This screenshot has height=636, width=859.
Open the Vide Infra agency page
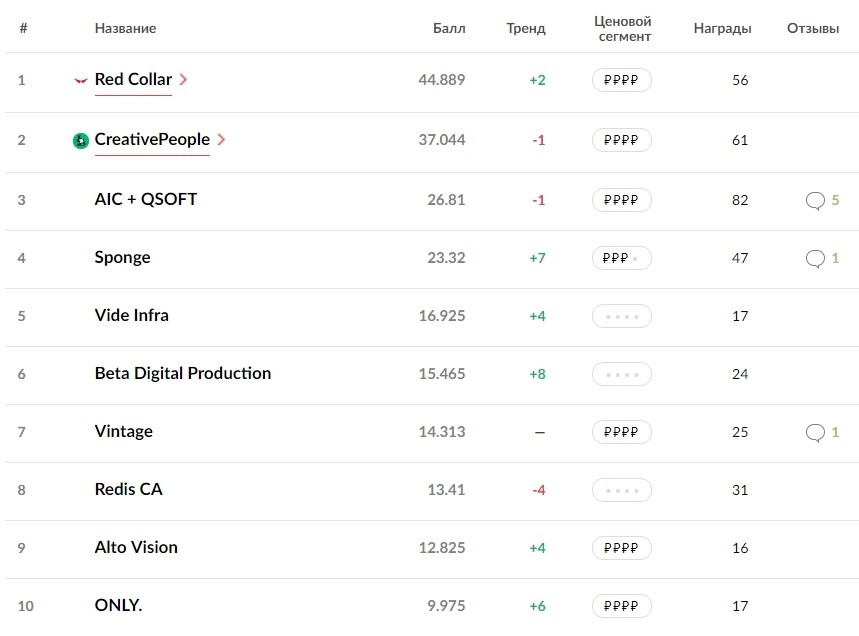pos(132,316)
